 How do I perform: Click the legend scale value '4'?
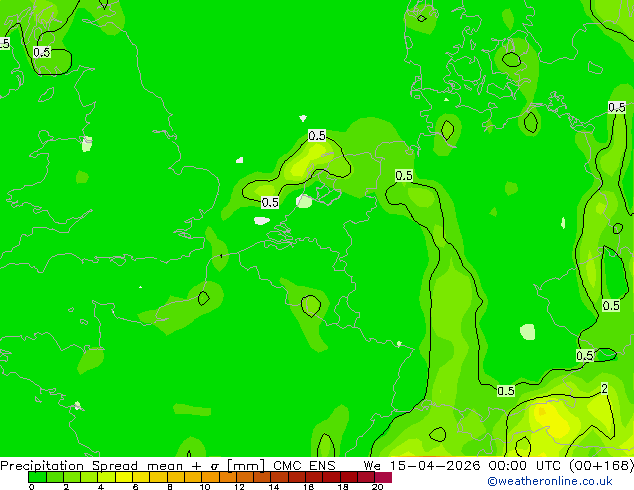101,487
